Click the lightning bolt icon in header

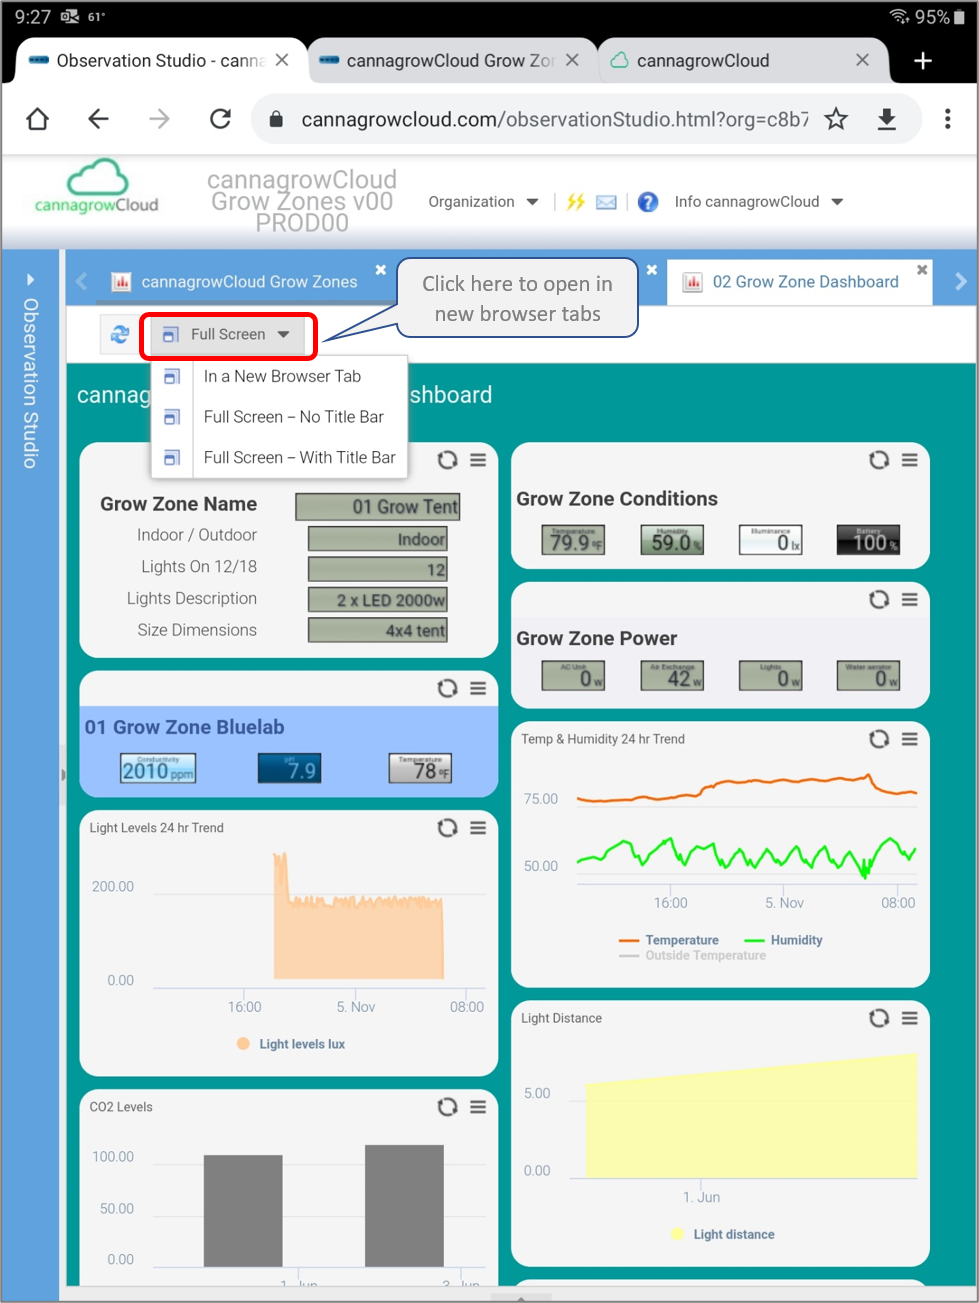[x=575, y=202]
